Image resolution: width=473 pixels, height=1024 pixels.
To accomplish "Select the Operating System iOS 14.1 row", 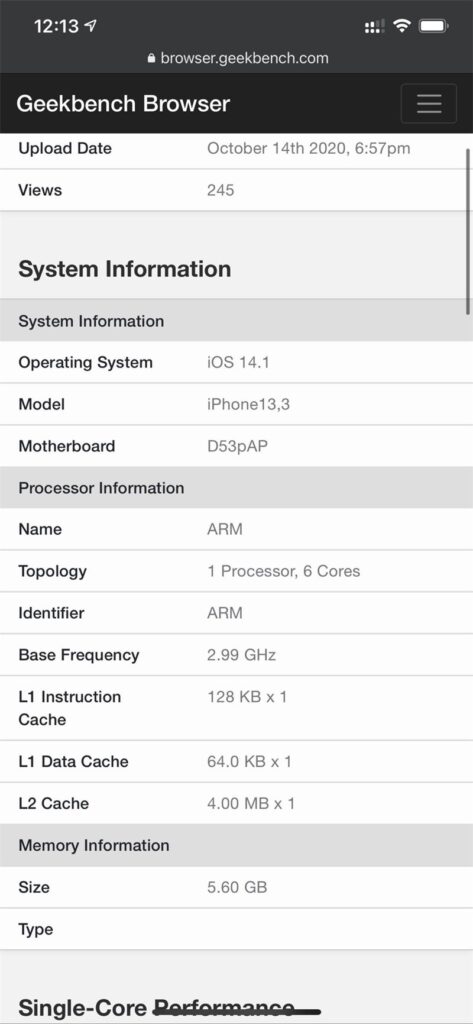I will coord(236,362).
